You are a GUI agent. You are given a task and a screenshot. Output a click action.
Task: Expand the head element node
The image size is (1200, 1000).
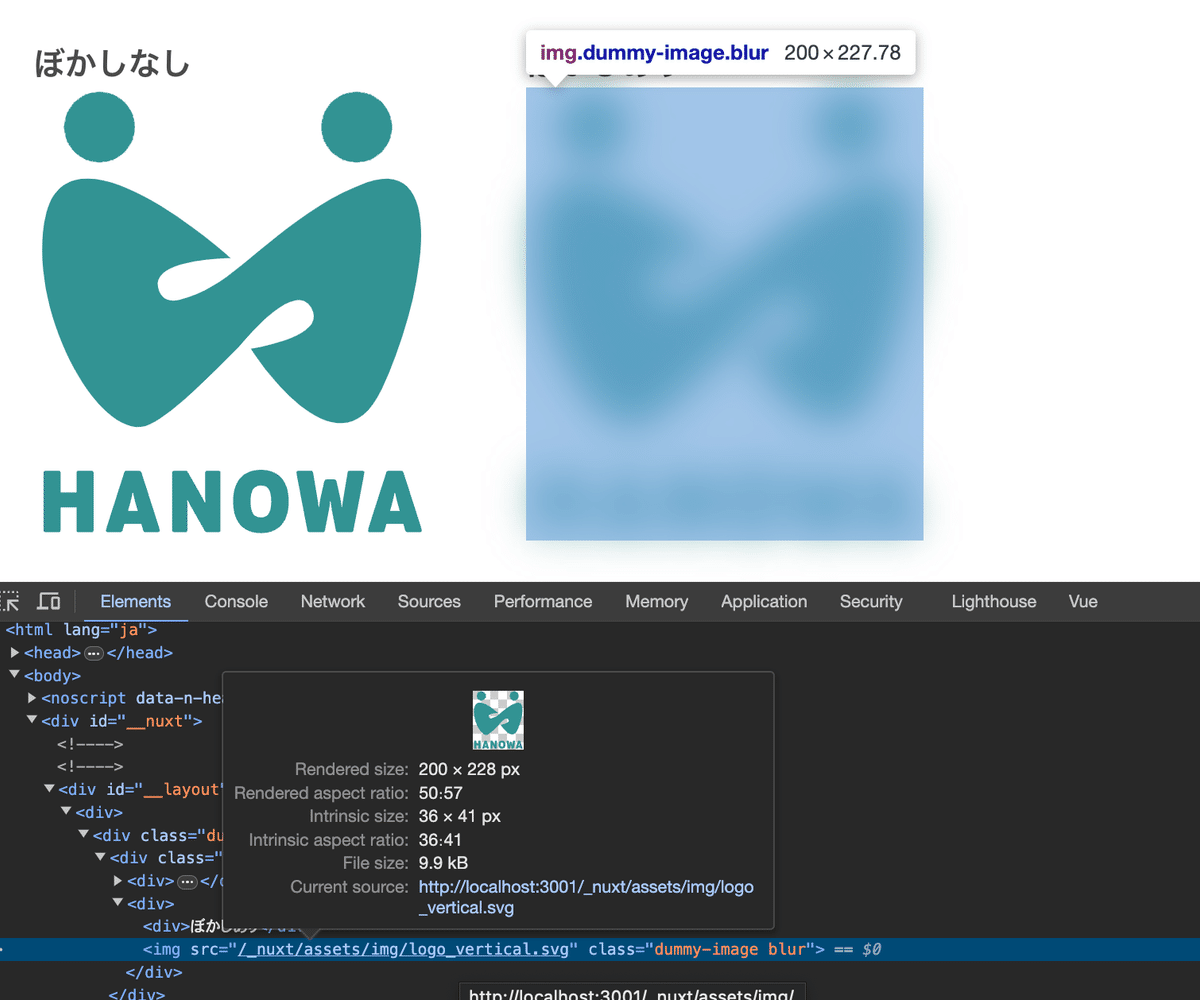click(15, 653)
